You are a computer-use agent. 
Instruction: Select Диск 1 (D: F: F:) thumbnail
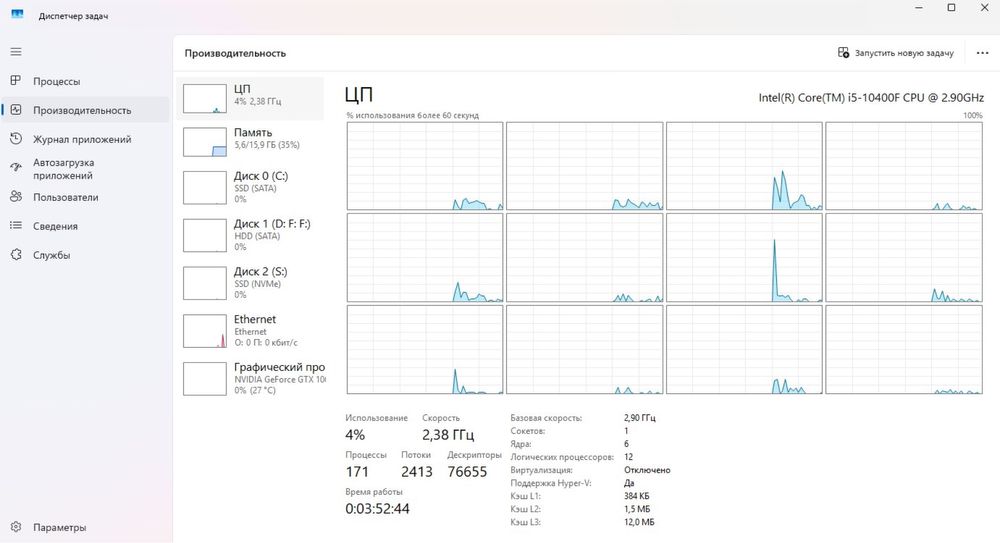(x=205, y=235)
